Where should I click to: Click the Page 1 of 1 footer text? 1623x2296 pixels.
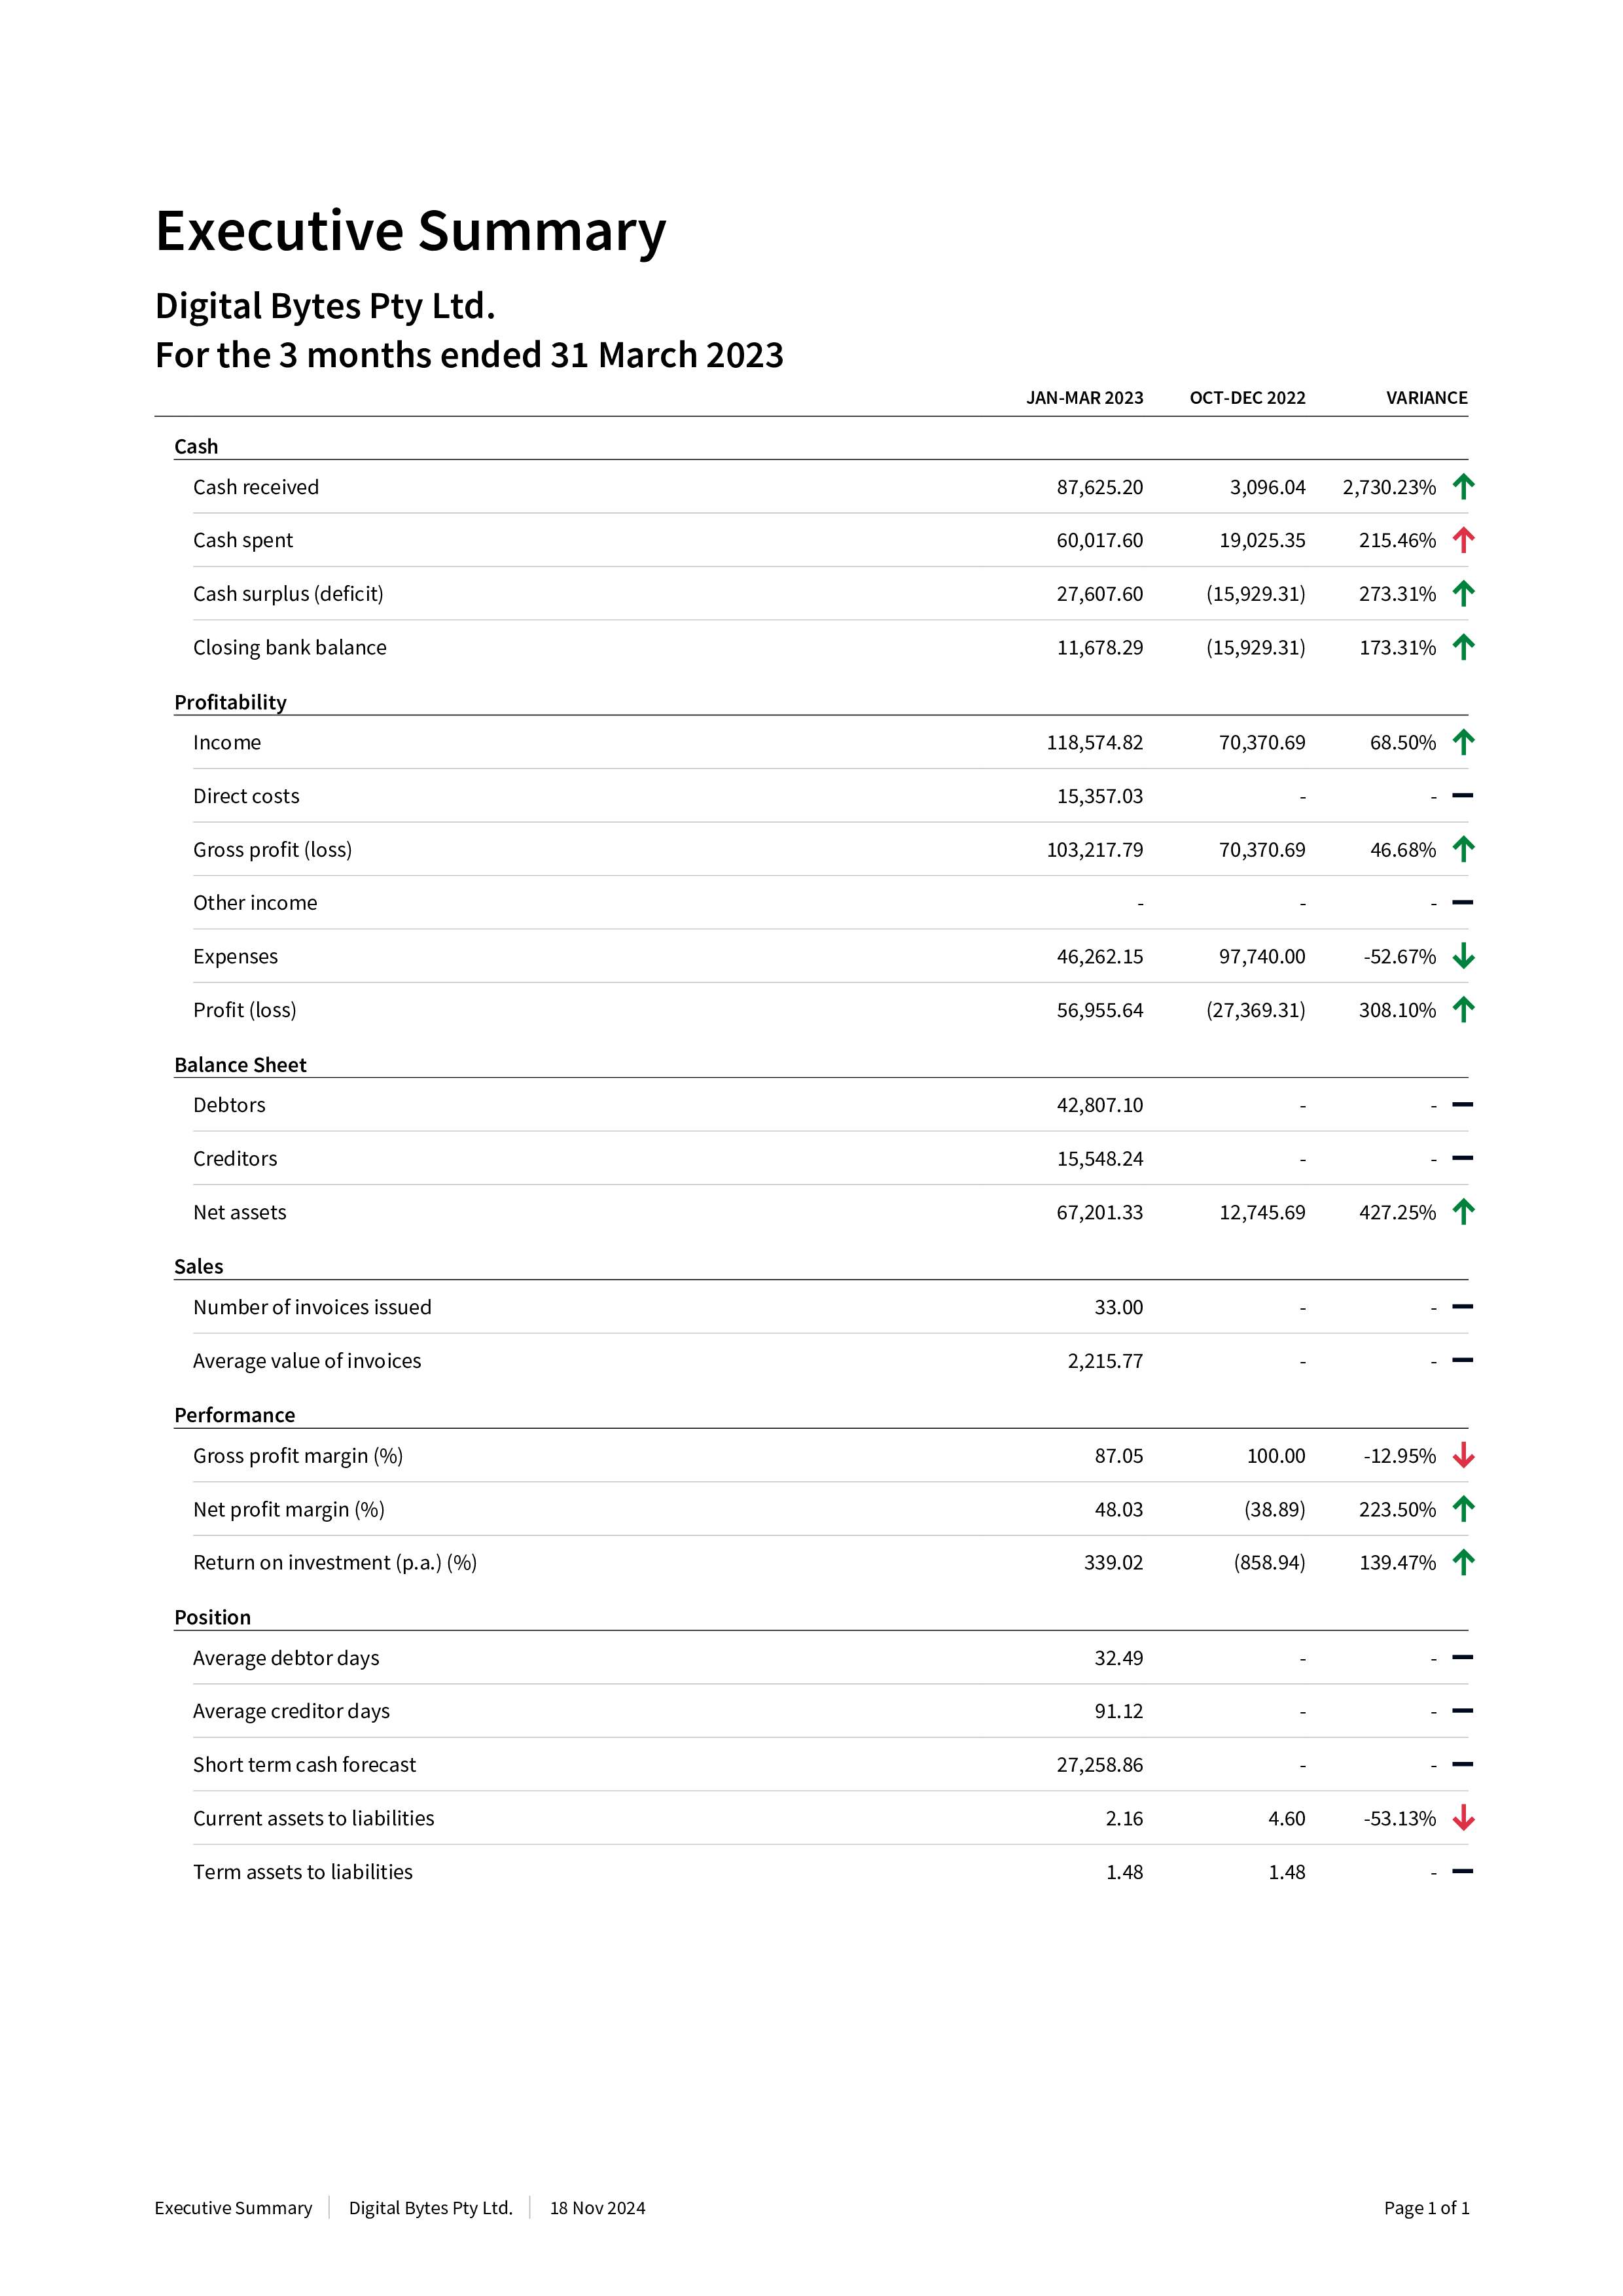[x=1426, y=2208]
